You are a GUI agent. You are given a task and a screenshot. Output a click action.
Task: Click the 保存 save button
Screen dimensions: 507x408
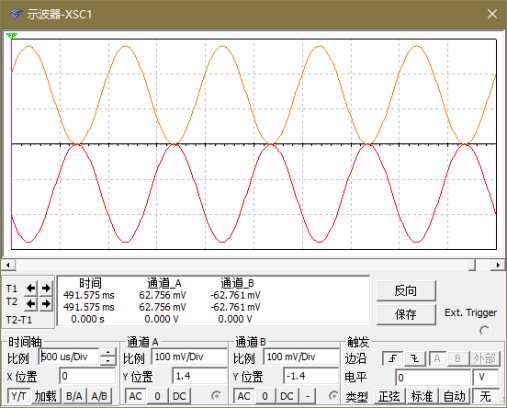[x=406, y=314]
